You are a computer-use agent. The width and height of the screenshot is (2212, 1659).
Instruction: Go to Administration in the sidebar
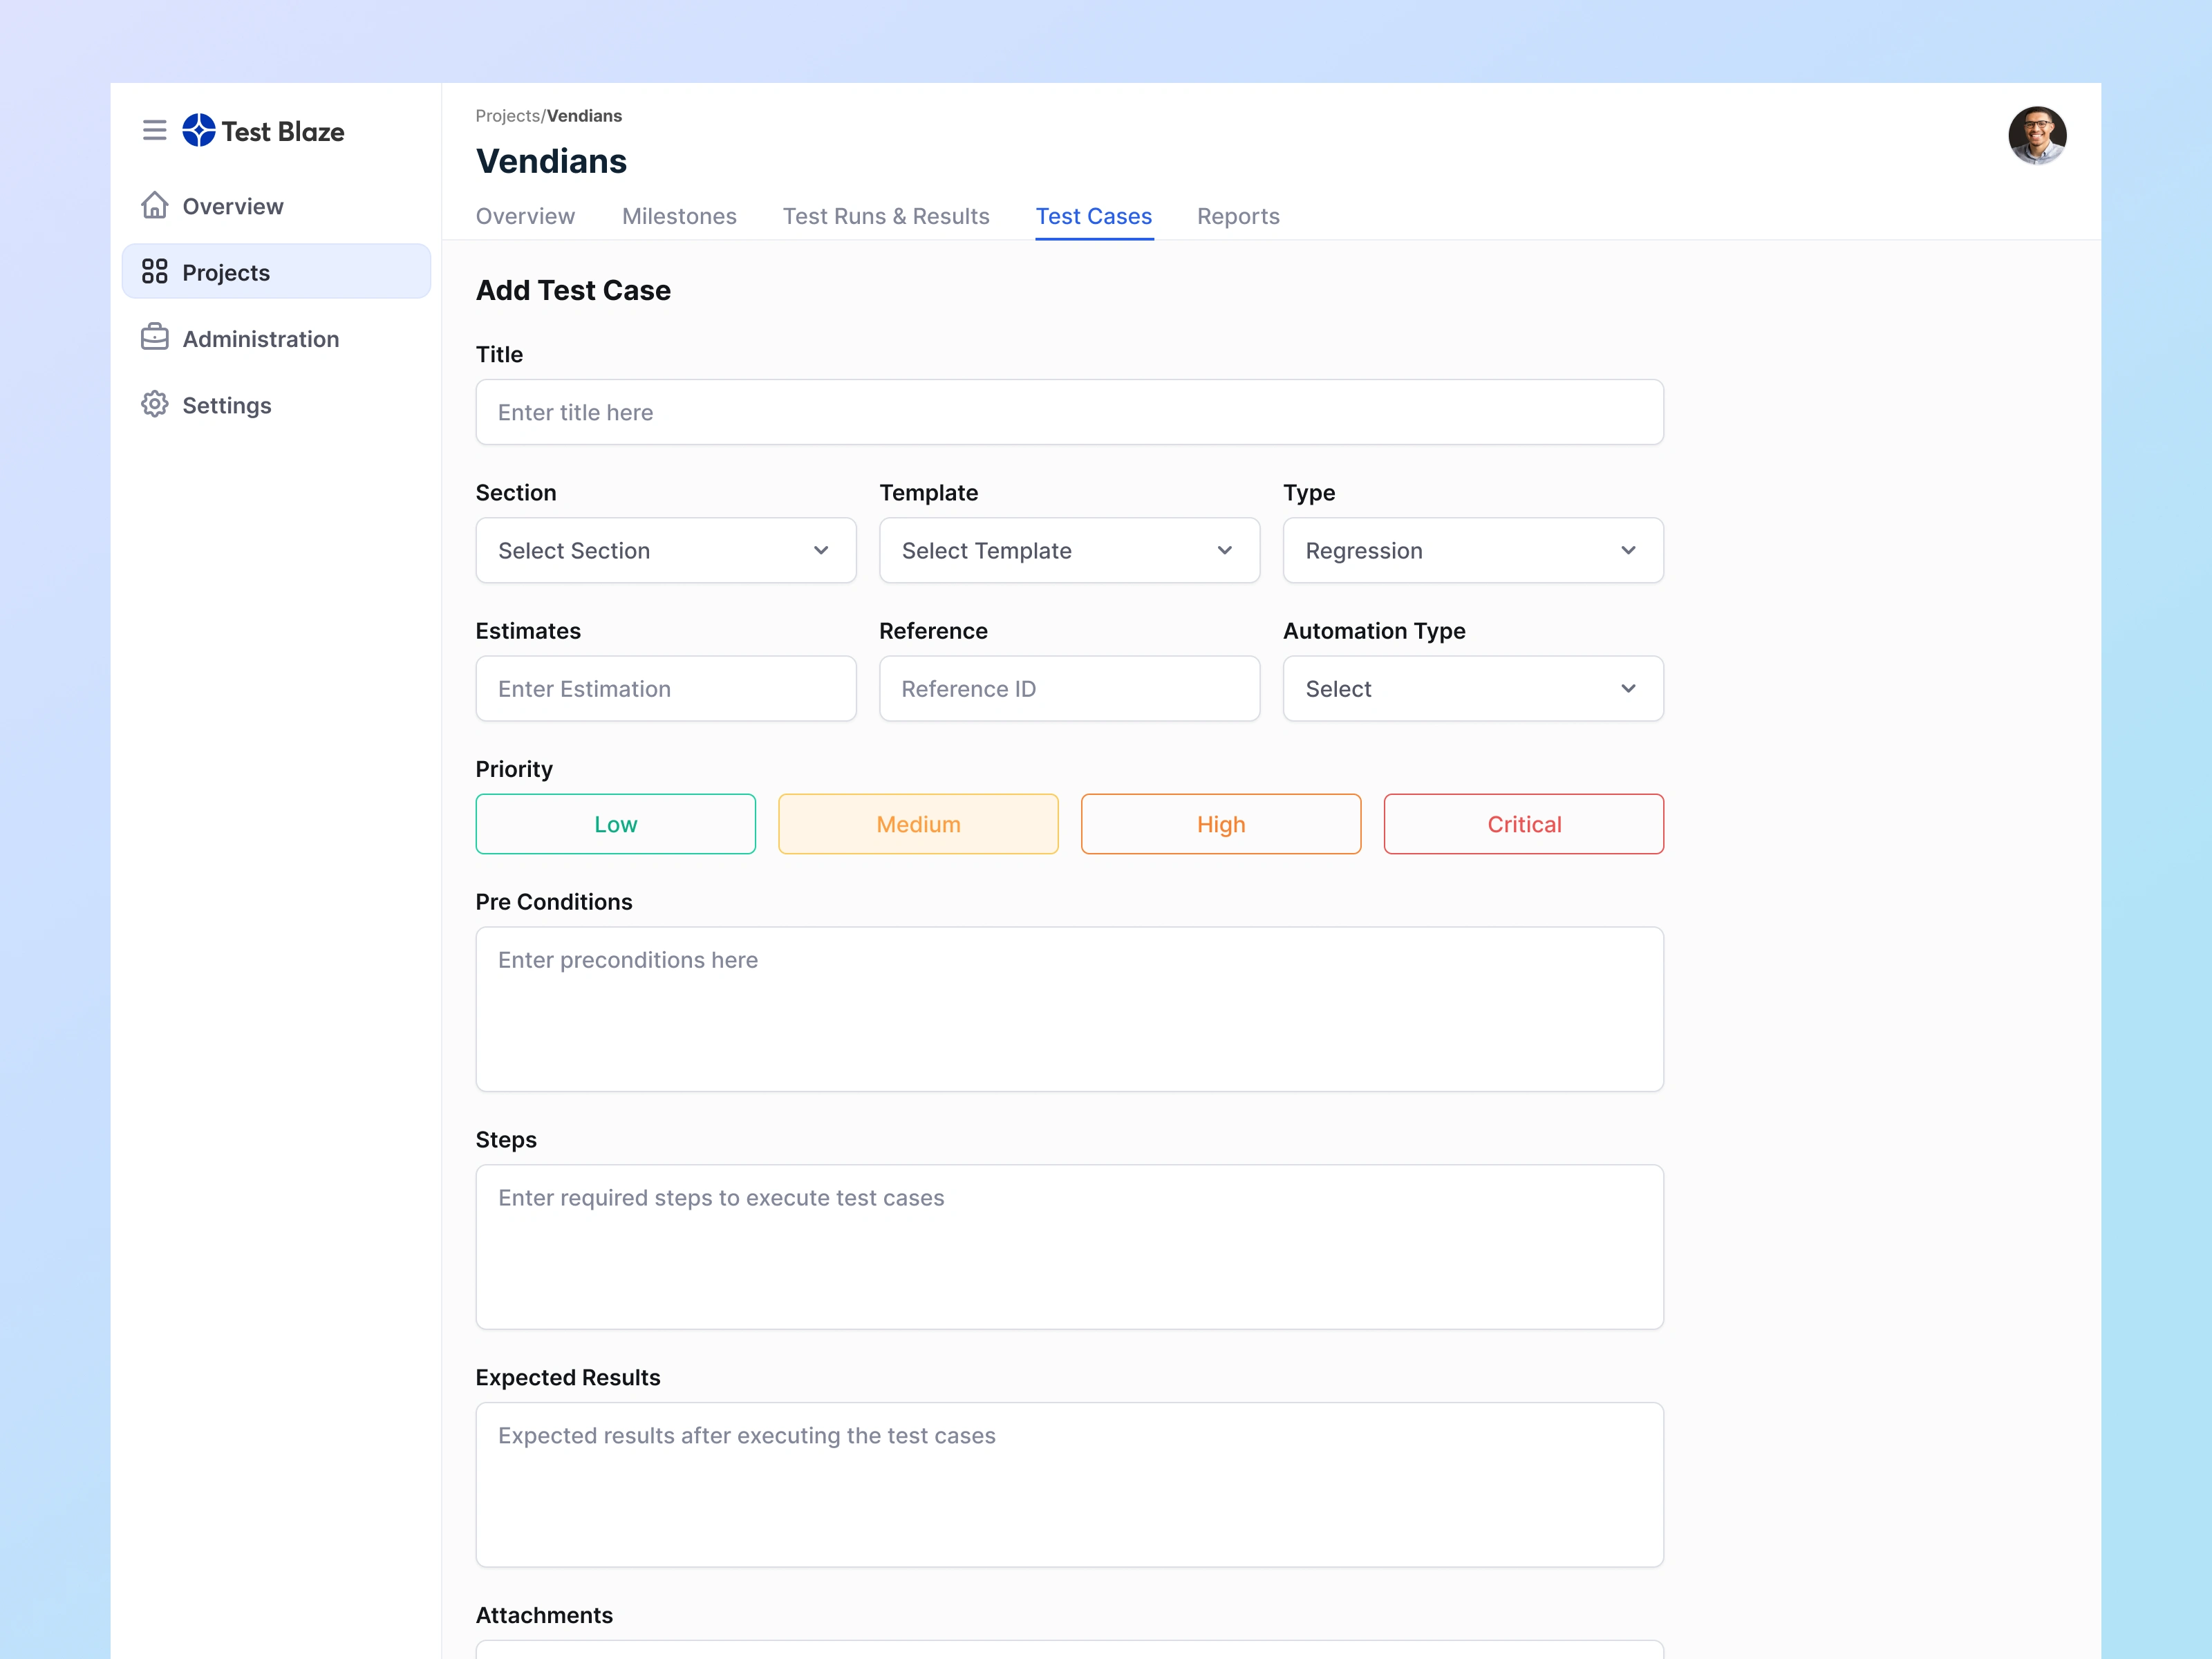click(276, 338)
